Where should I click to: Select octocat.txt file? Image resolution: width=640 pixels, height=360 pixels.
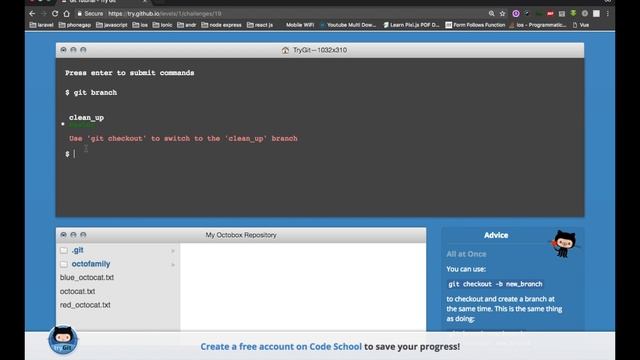click(x=78, y=291)
